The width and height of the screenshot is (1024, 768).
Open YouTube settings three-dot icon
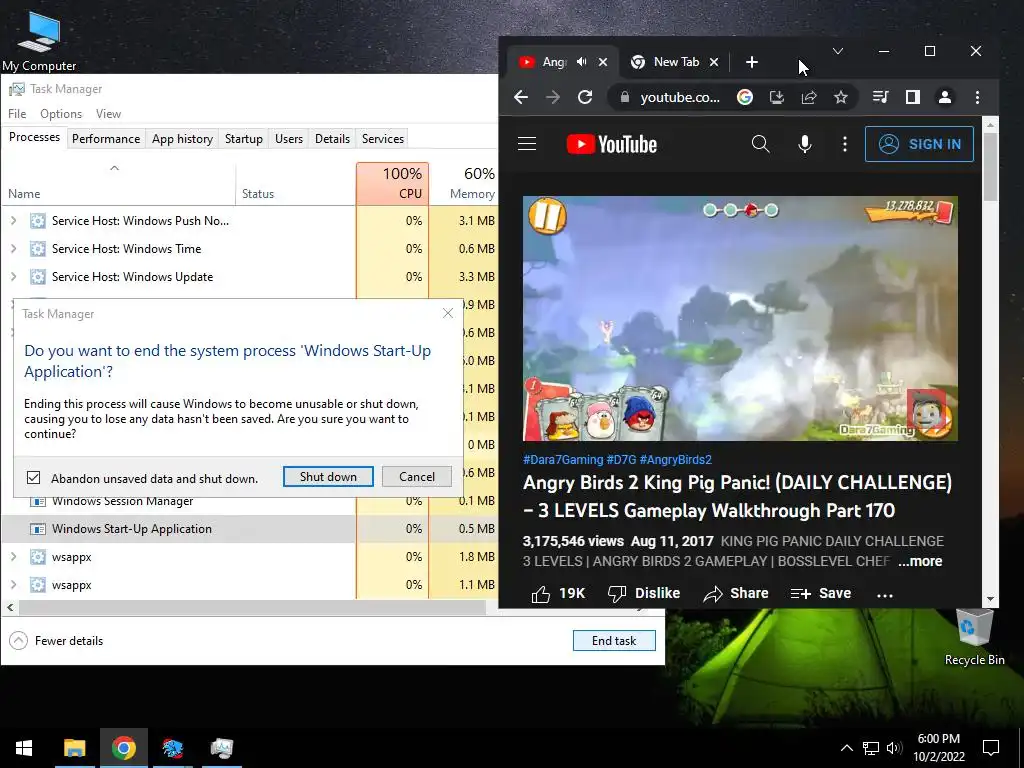click(x=844, y=144)
